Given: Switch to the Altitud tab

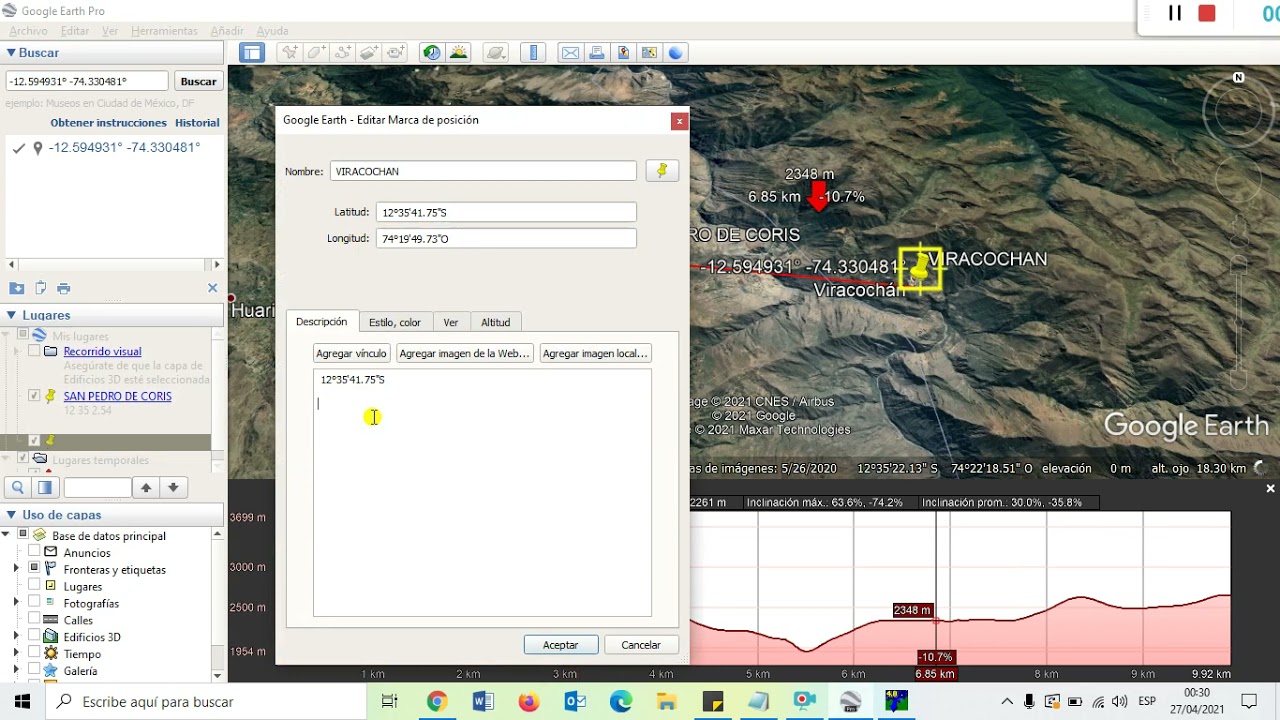Looking at the screenshot, I should click(x=495, y=322).
